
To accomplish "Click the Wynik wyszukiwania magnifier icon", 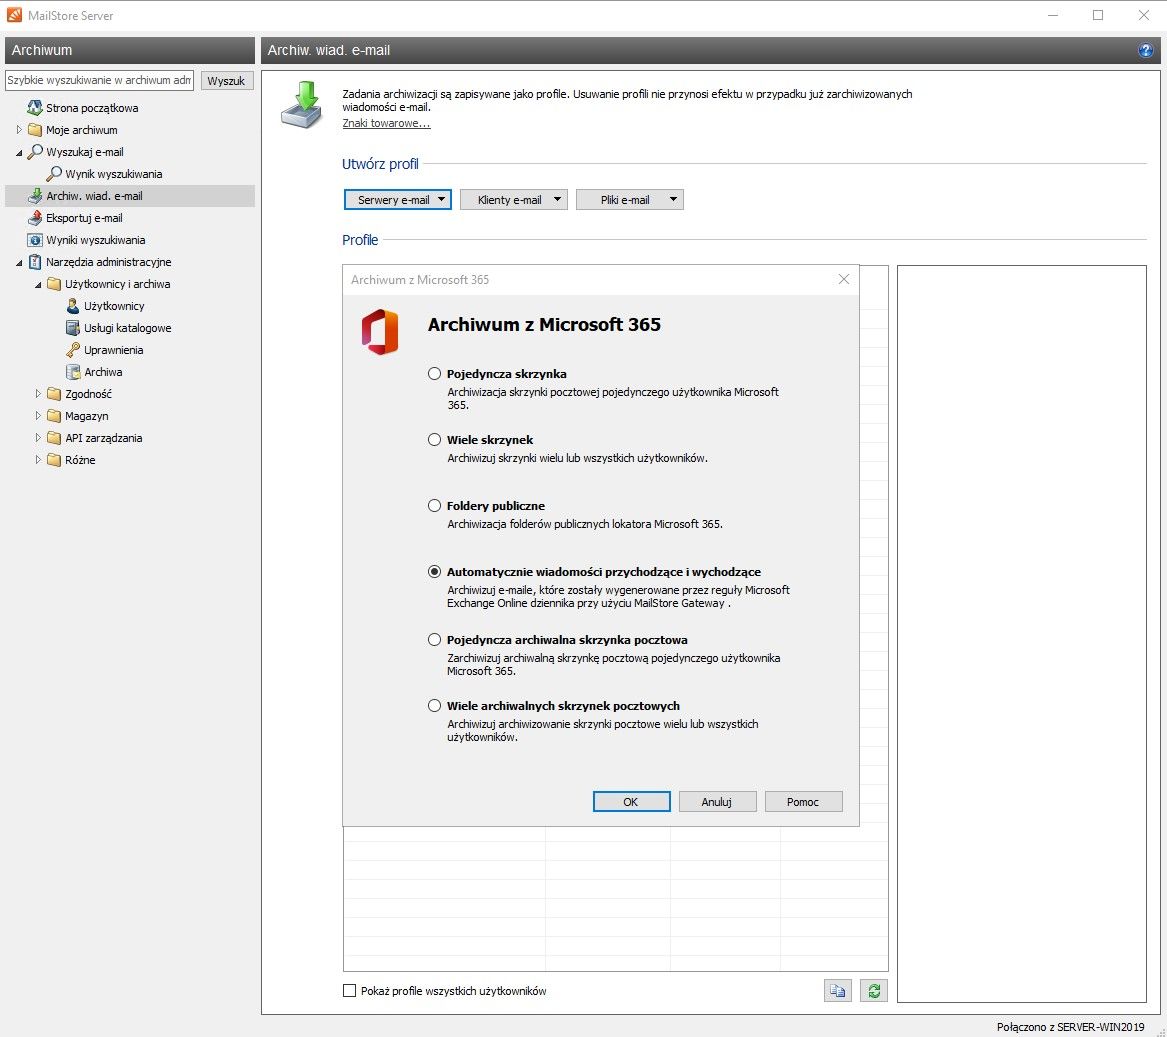I will 54,173.
